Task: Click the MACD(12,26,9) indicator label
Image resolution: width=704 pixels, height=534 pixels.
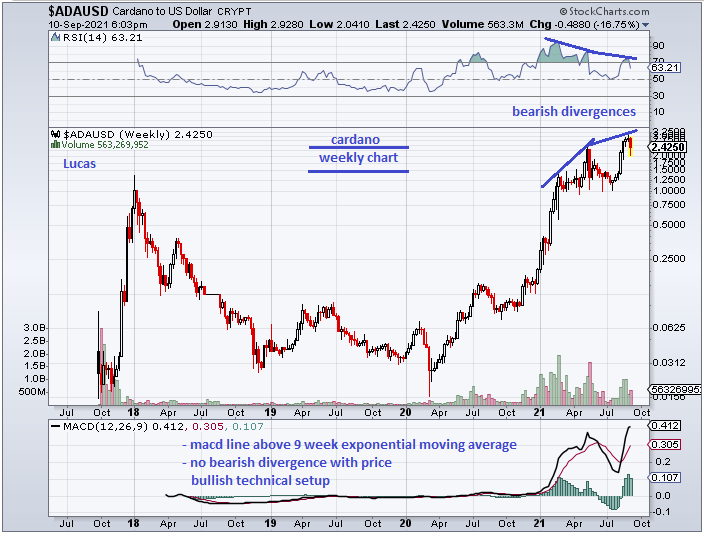Action: click(107, 427)
